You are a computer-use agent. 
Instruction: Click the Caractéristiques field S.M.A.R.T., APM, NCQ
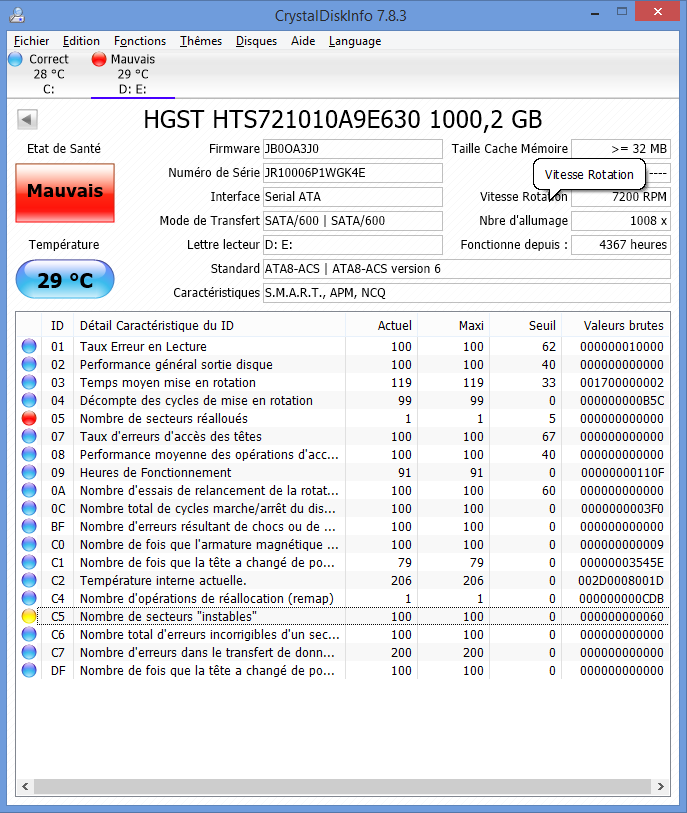[467, 293]
